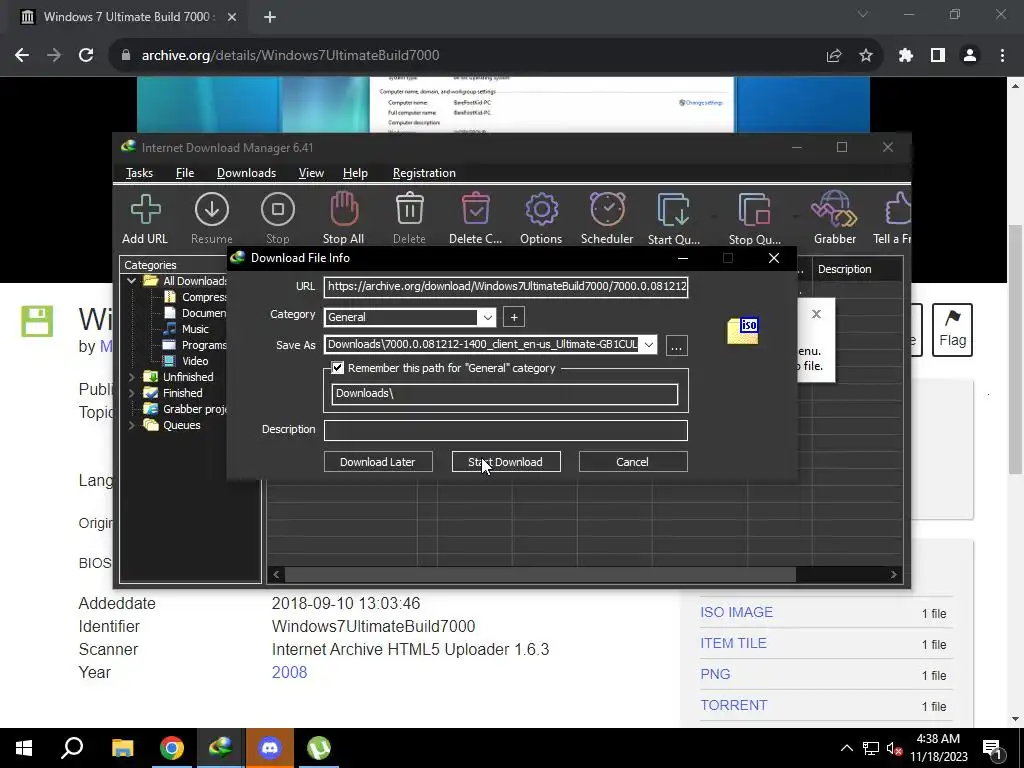Image resolution: width=1024 pixels, height=768 pixels.
Task: Go back with Chrome back arrow
Action: 22,56
